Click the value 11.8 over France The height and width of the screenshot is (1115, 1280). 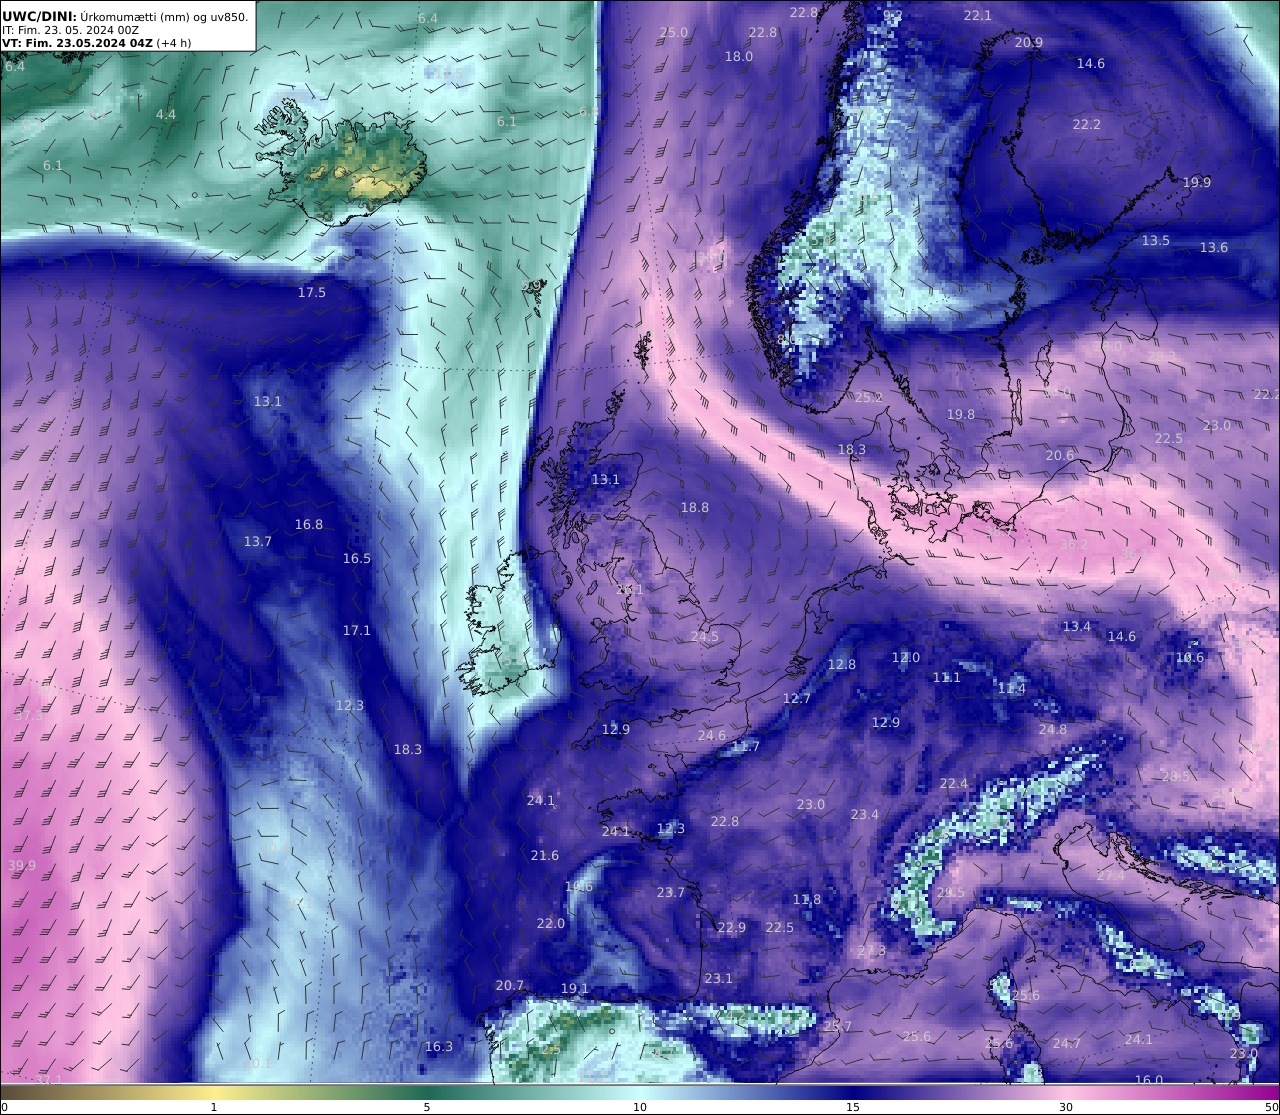(807, 899)
